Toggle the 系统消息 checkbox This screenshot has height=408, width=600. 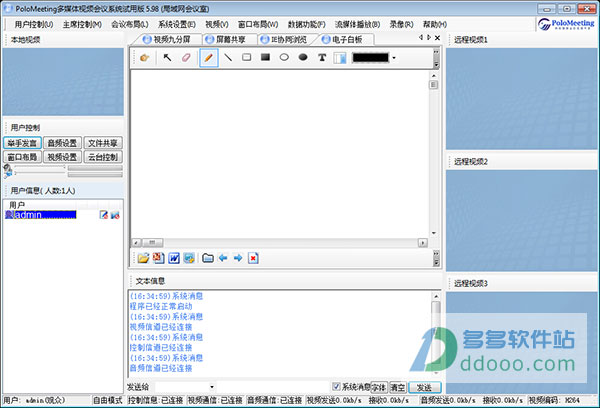click(x=336, y=387)
